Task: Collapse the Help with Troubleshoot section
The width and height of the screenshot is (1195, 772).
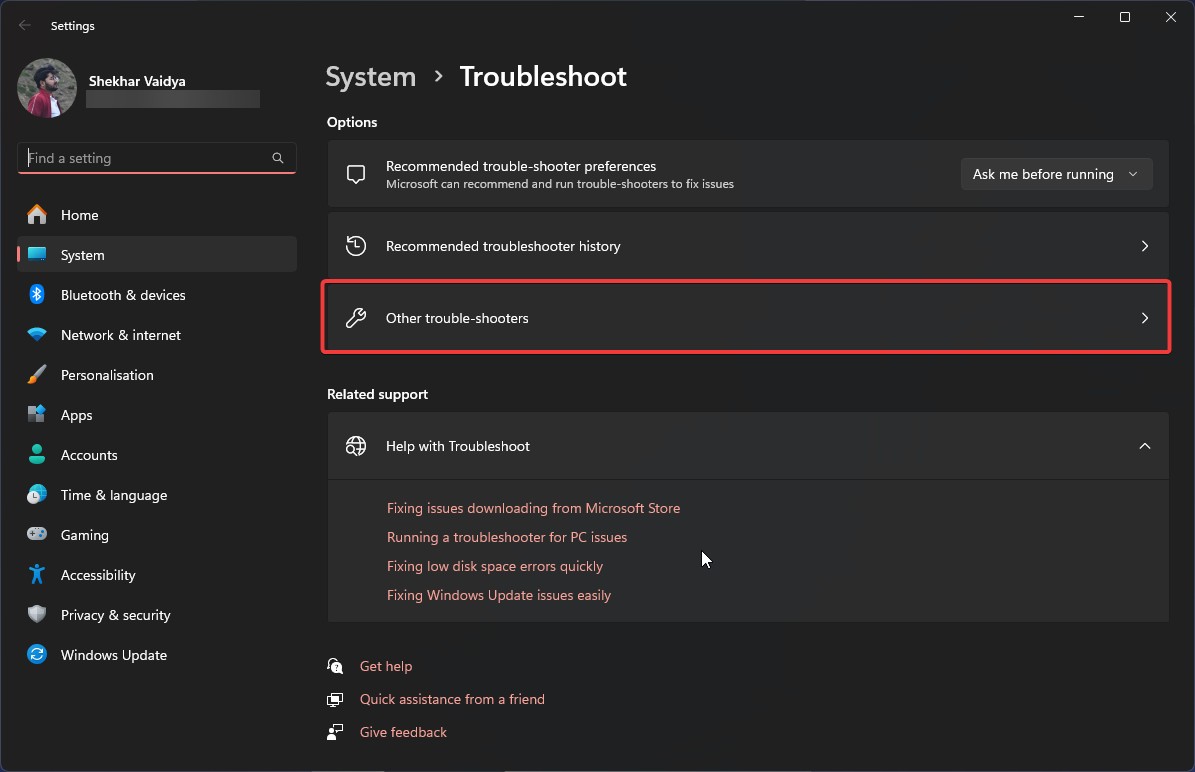Action: [x=1144, y=446]
